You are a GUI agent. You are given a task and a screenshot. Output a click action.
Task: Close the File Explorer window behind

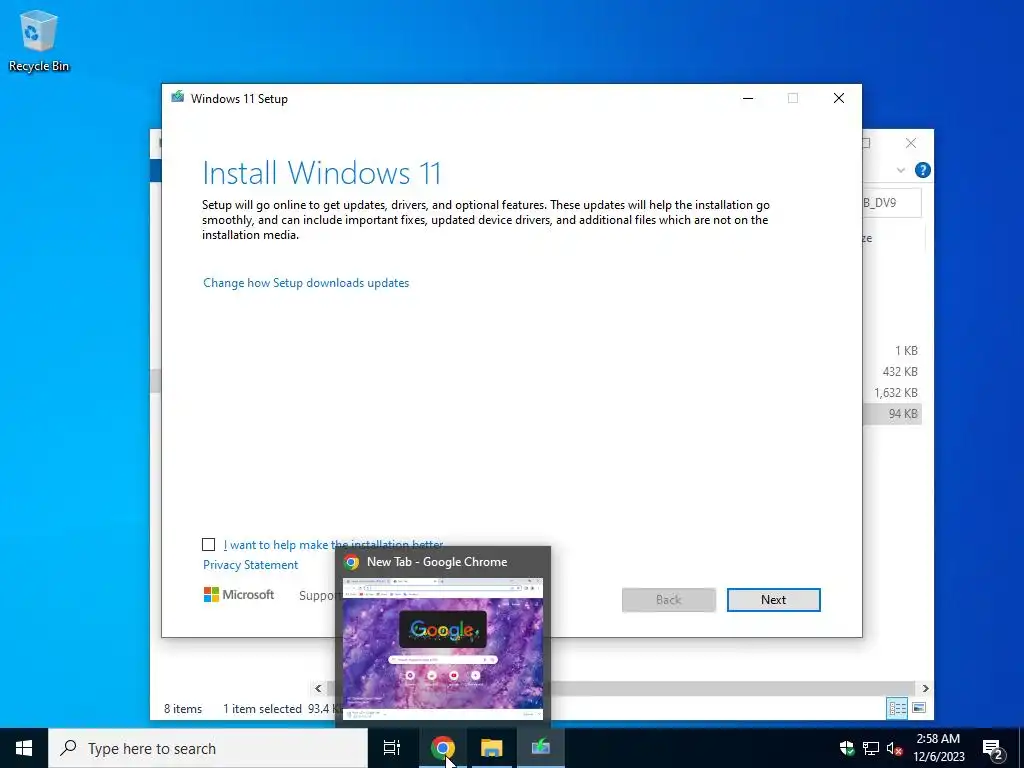pos(910,143)
